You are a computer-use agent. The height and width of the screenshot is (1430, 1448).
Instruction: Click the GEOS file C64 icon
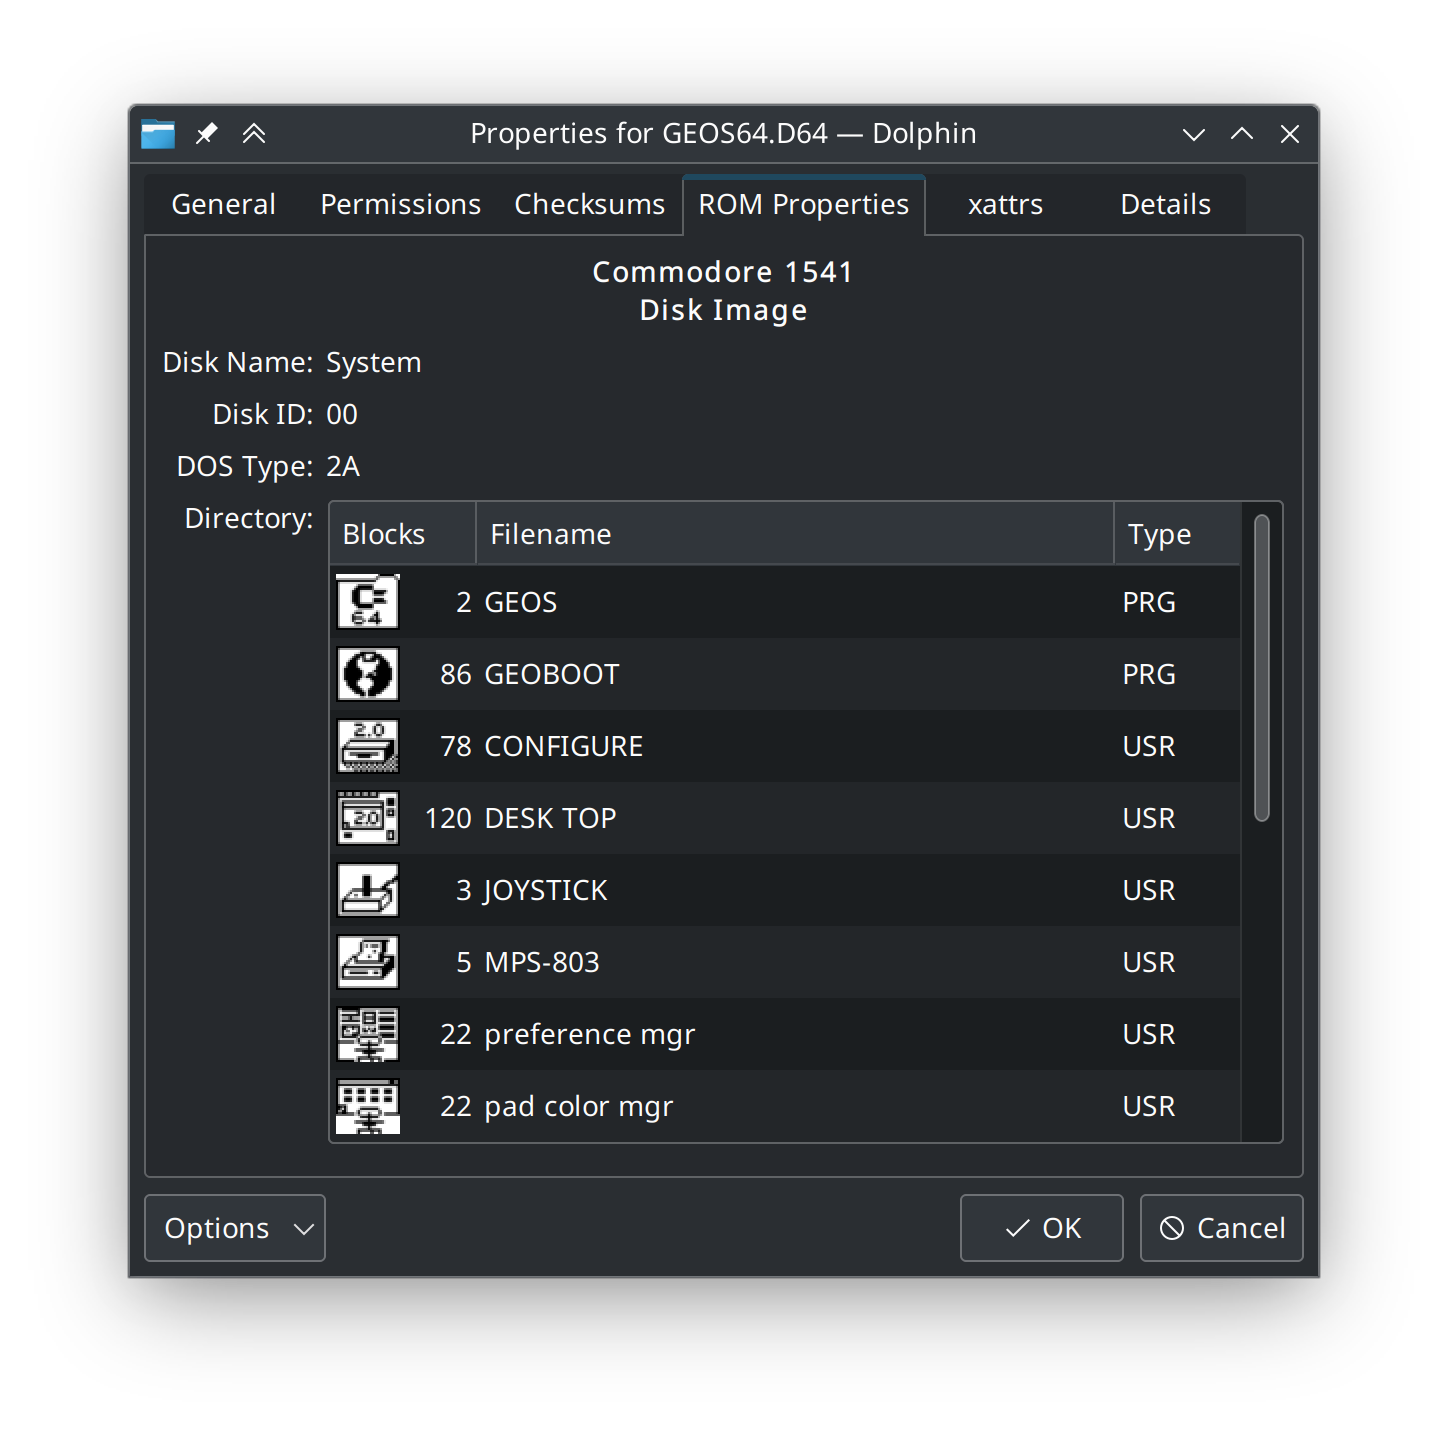pyautogui.click(x=368, y=602)
